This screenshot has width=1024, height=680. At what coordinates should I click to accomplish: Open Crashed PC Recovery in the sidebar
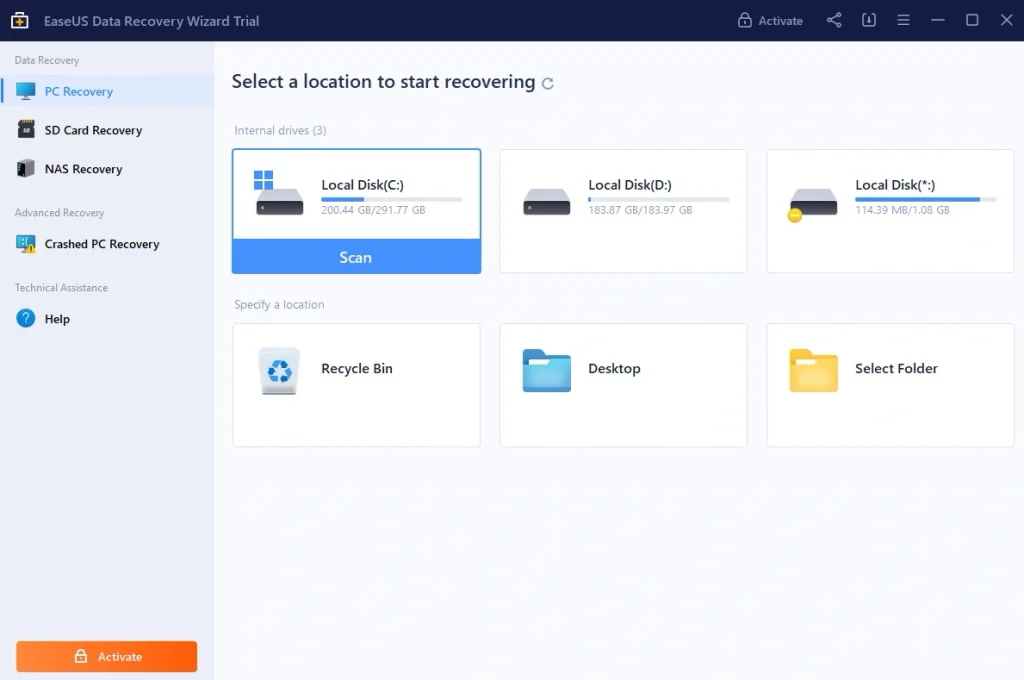click(x=107, y=244)
